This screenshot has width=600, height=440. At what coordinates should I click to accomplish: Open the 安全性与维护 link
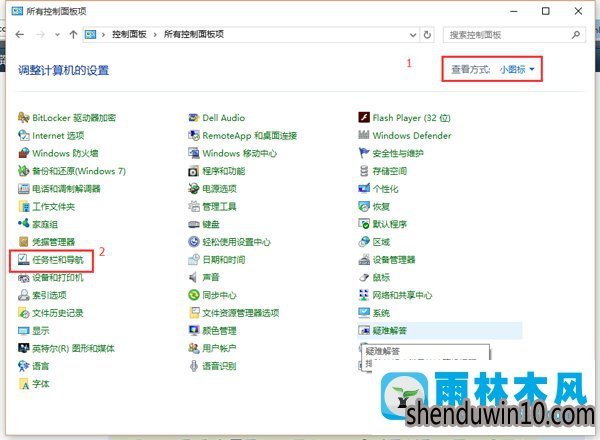398,153
